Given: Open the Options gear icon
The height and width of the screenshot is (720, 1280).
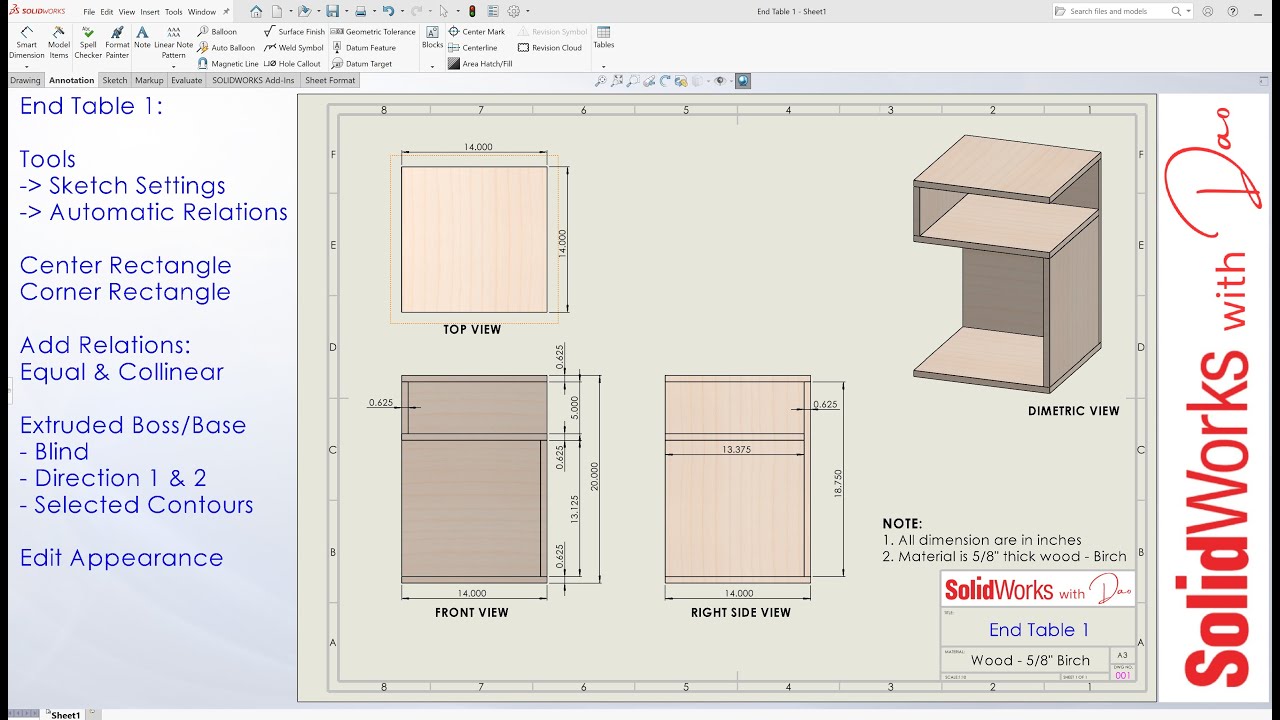Looking at the screenshot, I should pyautogui.click(x=514, y=11).
